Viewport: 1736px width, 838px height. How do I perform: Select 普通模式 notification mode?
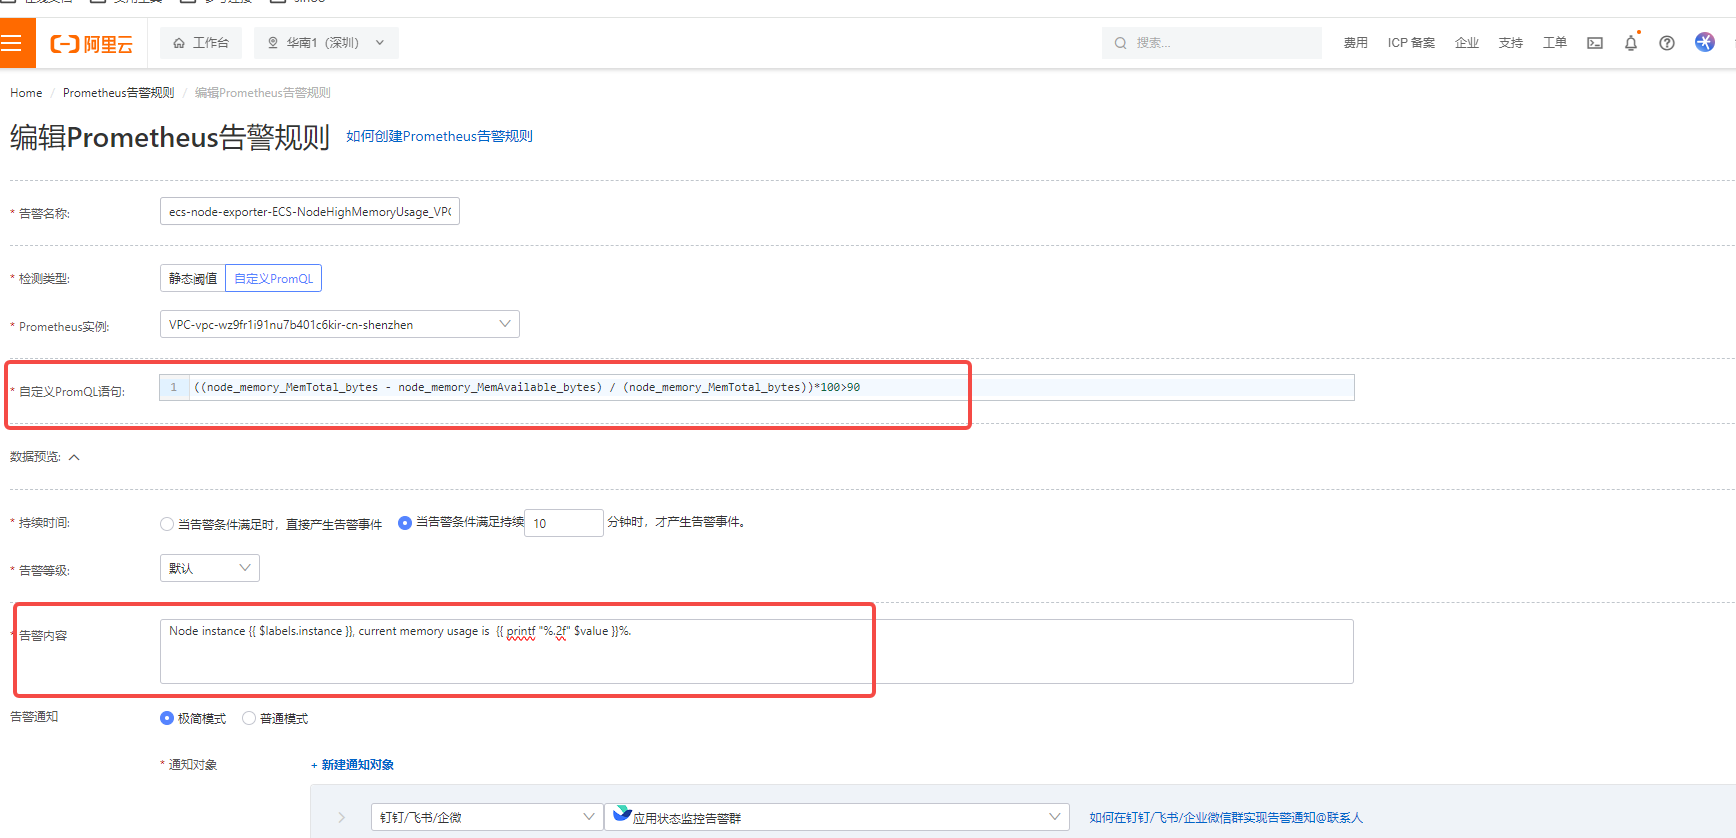click(x=249, y=718)
